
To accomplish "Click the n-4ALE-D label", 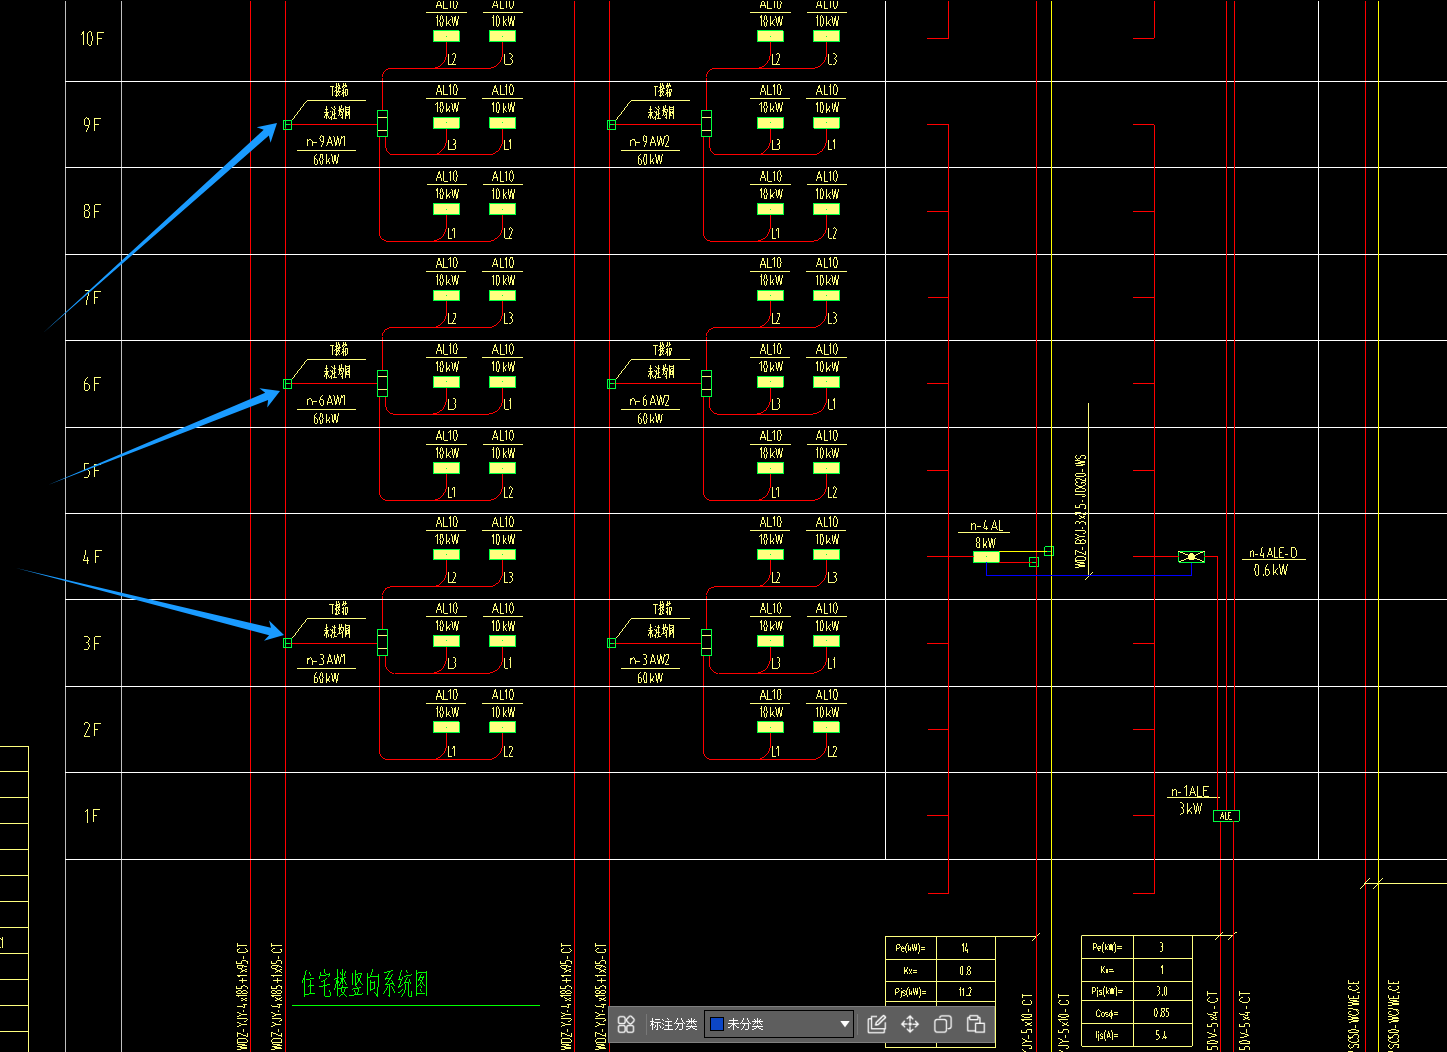I will [x=1273, y=553].
